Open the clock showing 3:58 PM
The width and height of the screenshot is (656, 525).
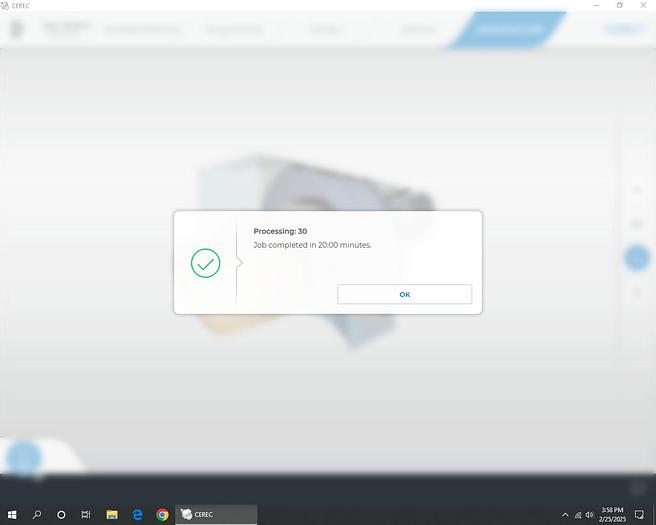pos(612,515)
